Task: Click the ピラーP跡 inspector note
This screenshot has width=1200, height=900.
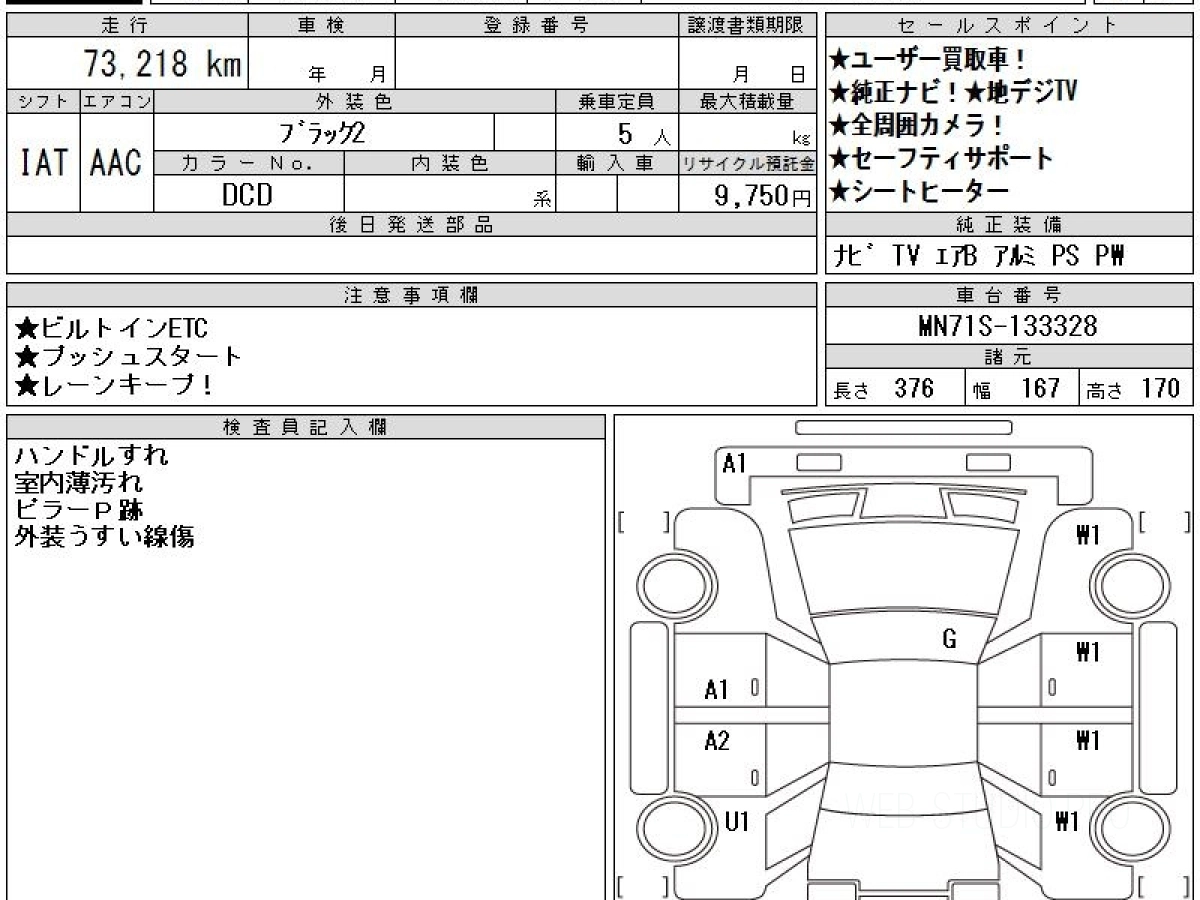Action: point(79,510)
